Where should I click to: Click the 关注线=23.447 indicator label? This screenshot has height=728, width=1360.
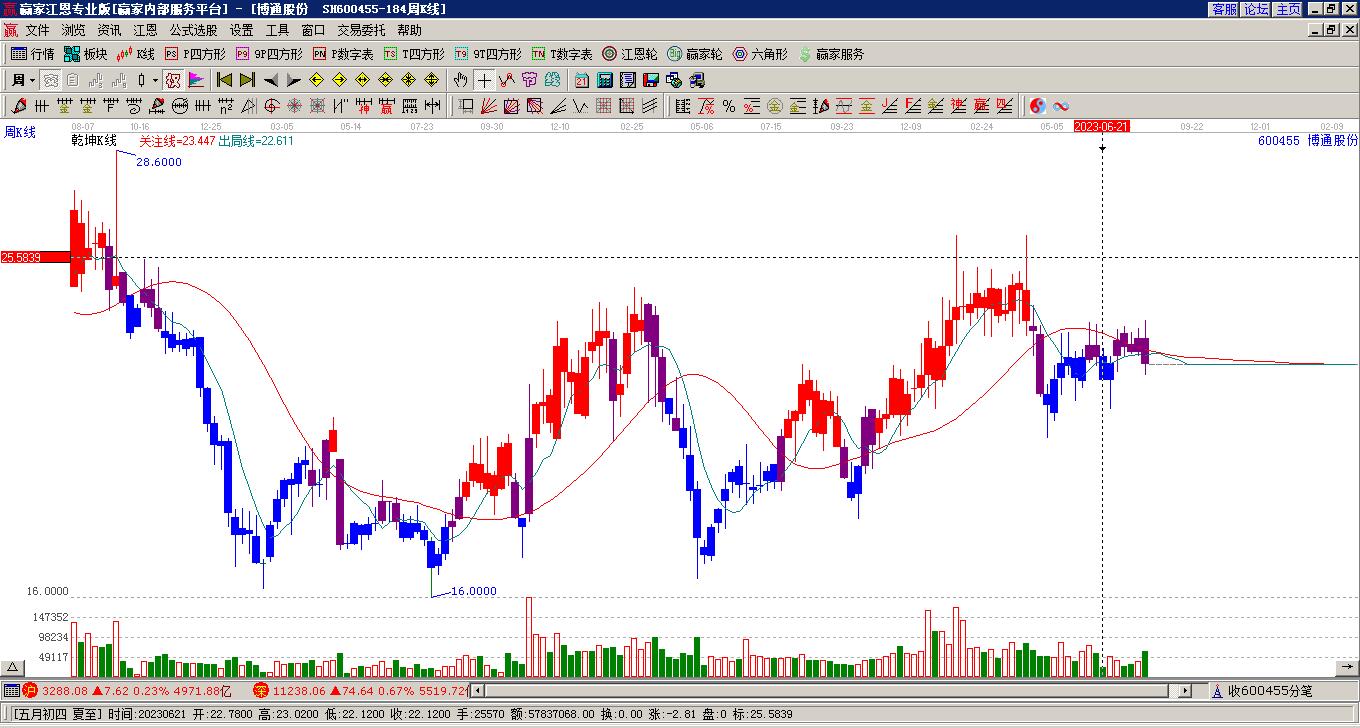(x=177, y=141)
